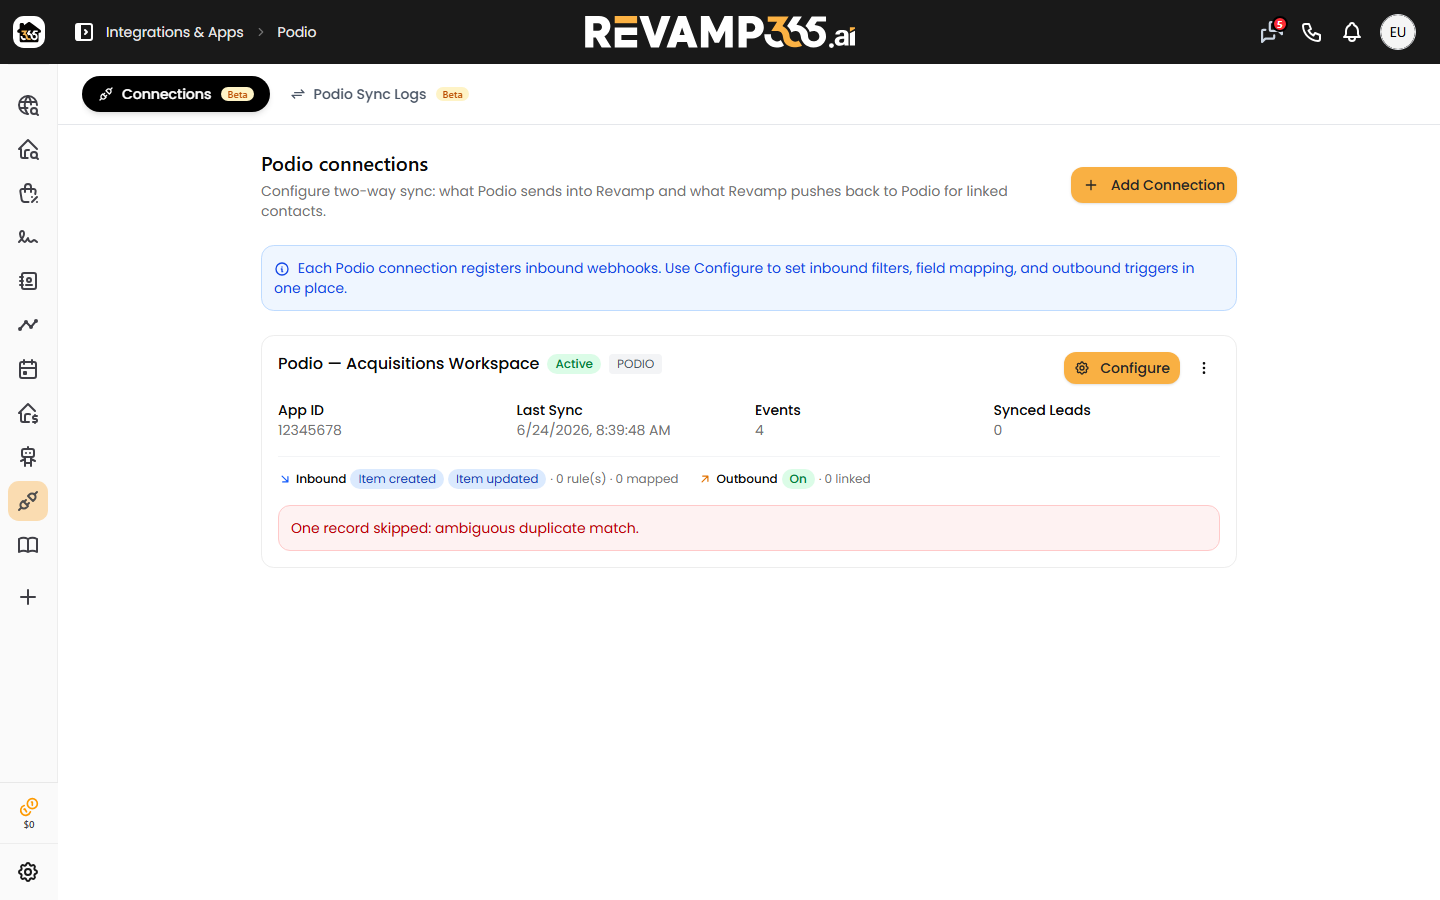Open the house search icon in the sidebar
The width and height of the screenshot is (1440, 900).
pyautogui.click(x=28, y=149)
